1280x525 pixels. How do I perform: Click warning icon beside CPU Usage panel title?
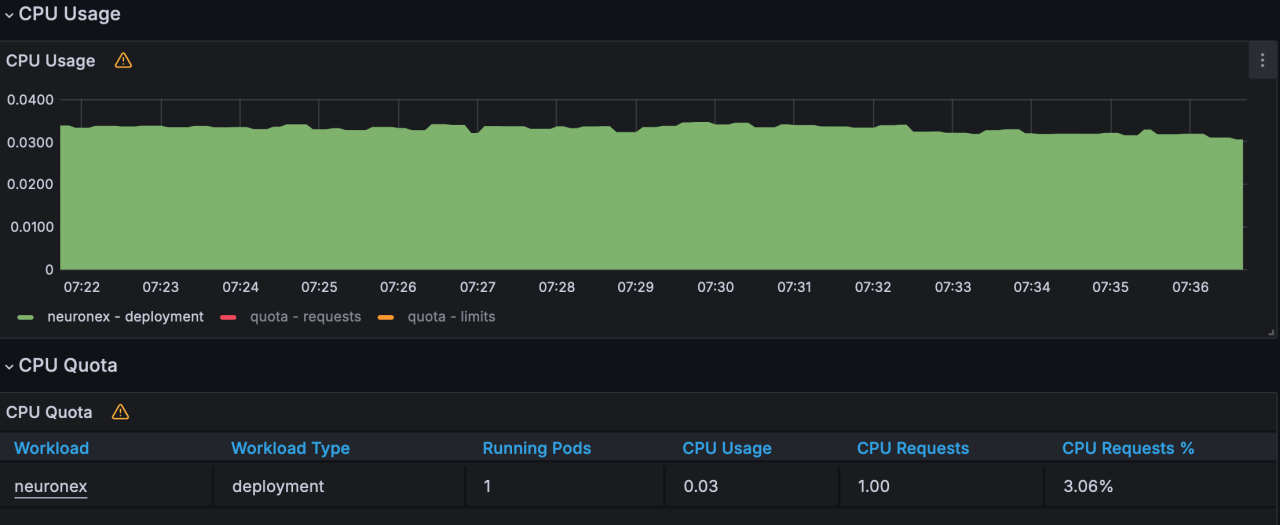tap(123, 60)
